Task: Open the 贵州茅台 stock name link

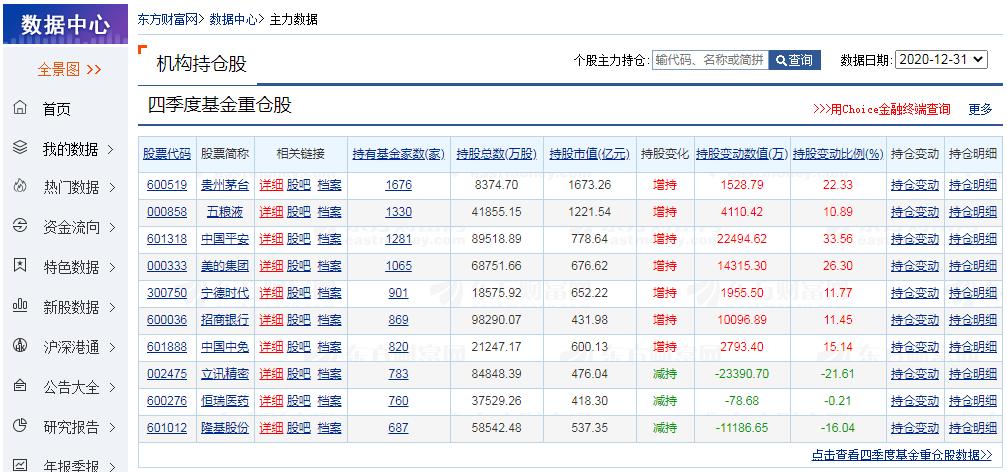Action: [x=225, y=185]
